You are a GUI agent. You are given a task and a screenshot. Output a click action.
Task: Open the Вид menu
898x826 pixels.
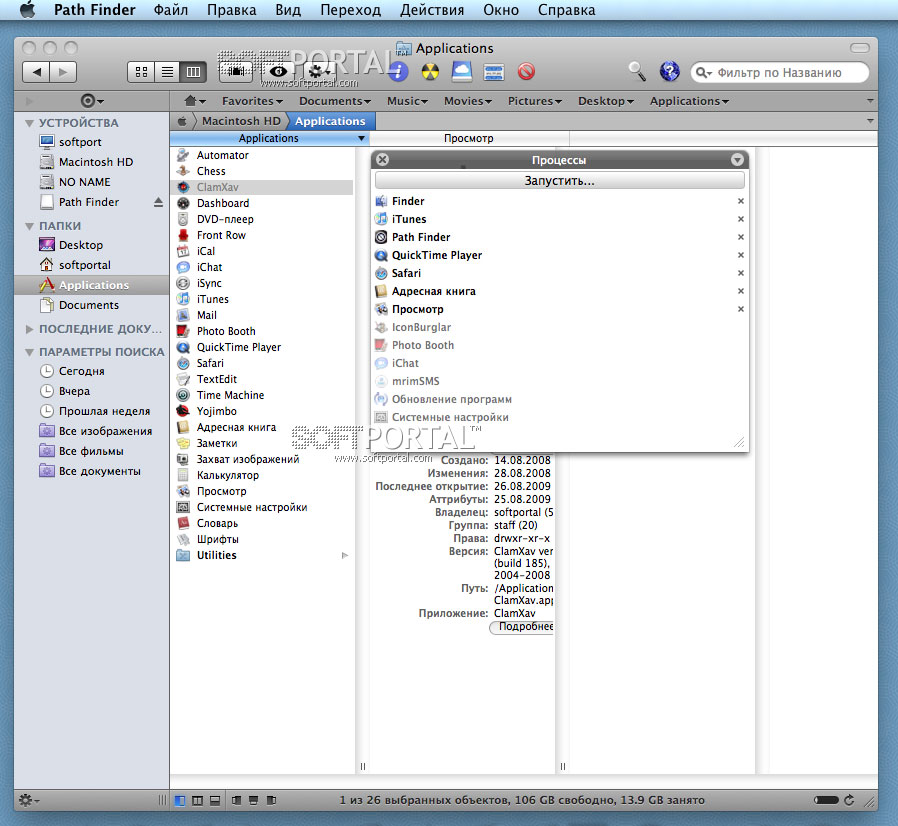pyautogui.click(x=288, y=10)
